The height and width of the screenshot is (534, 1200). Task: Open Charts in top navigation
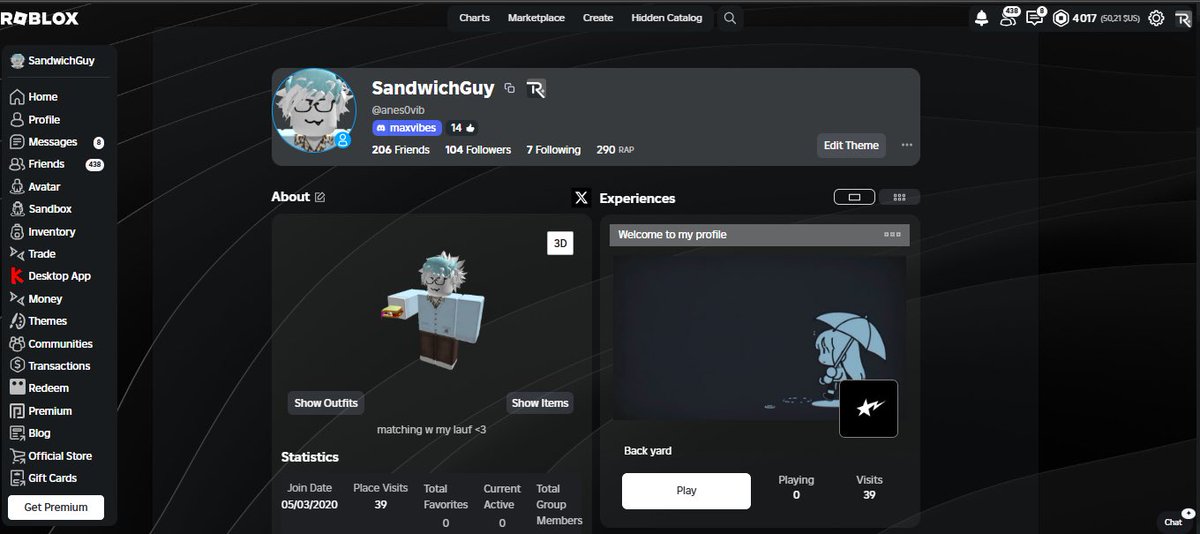click(475, 18)
